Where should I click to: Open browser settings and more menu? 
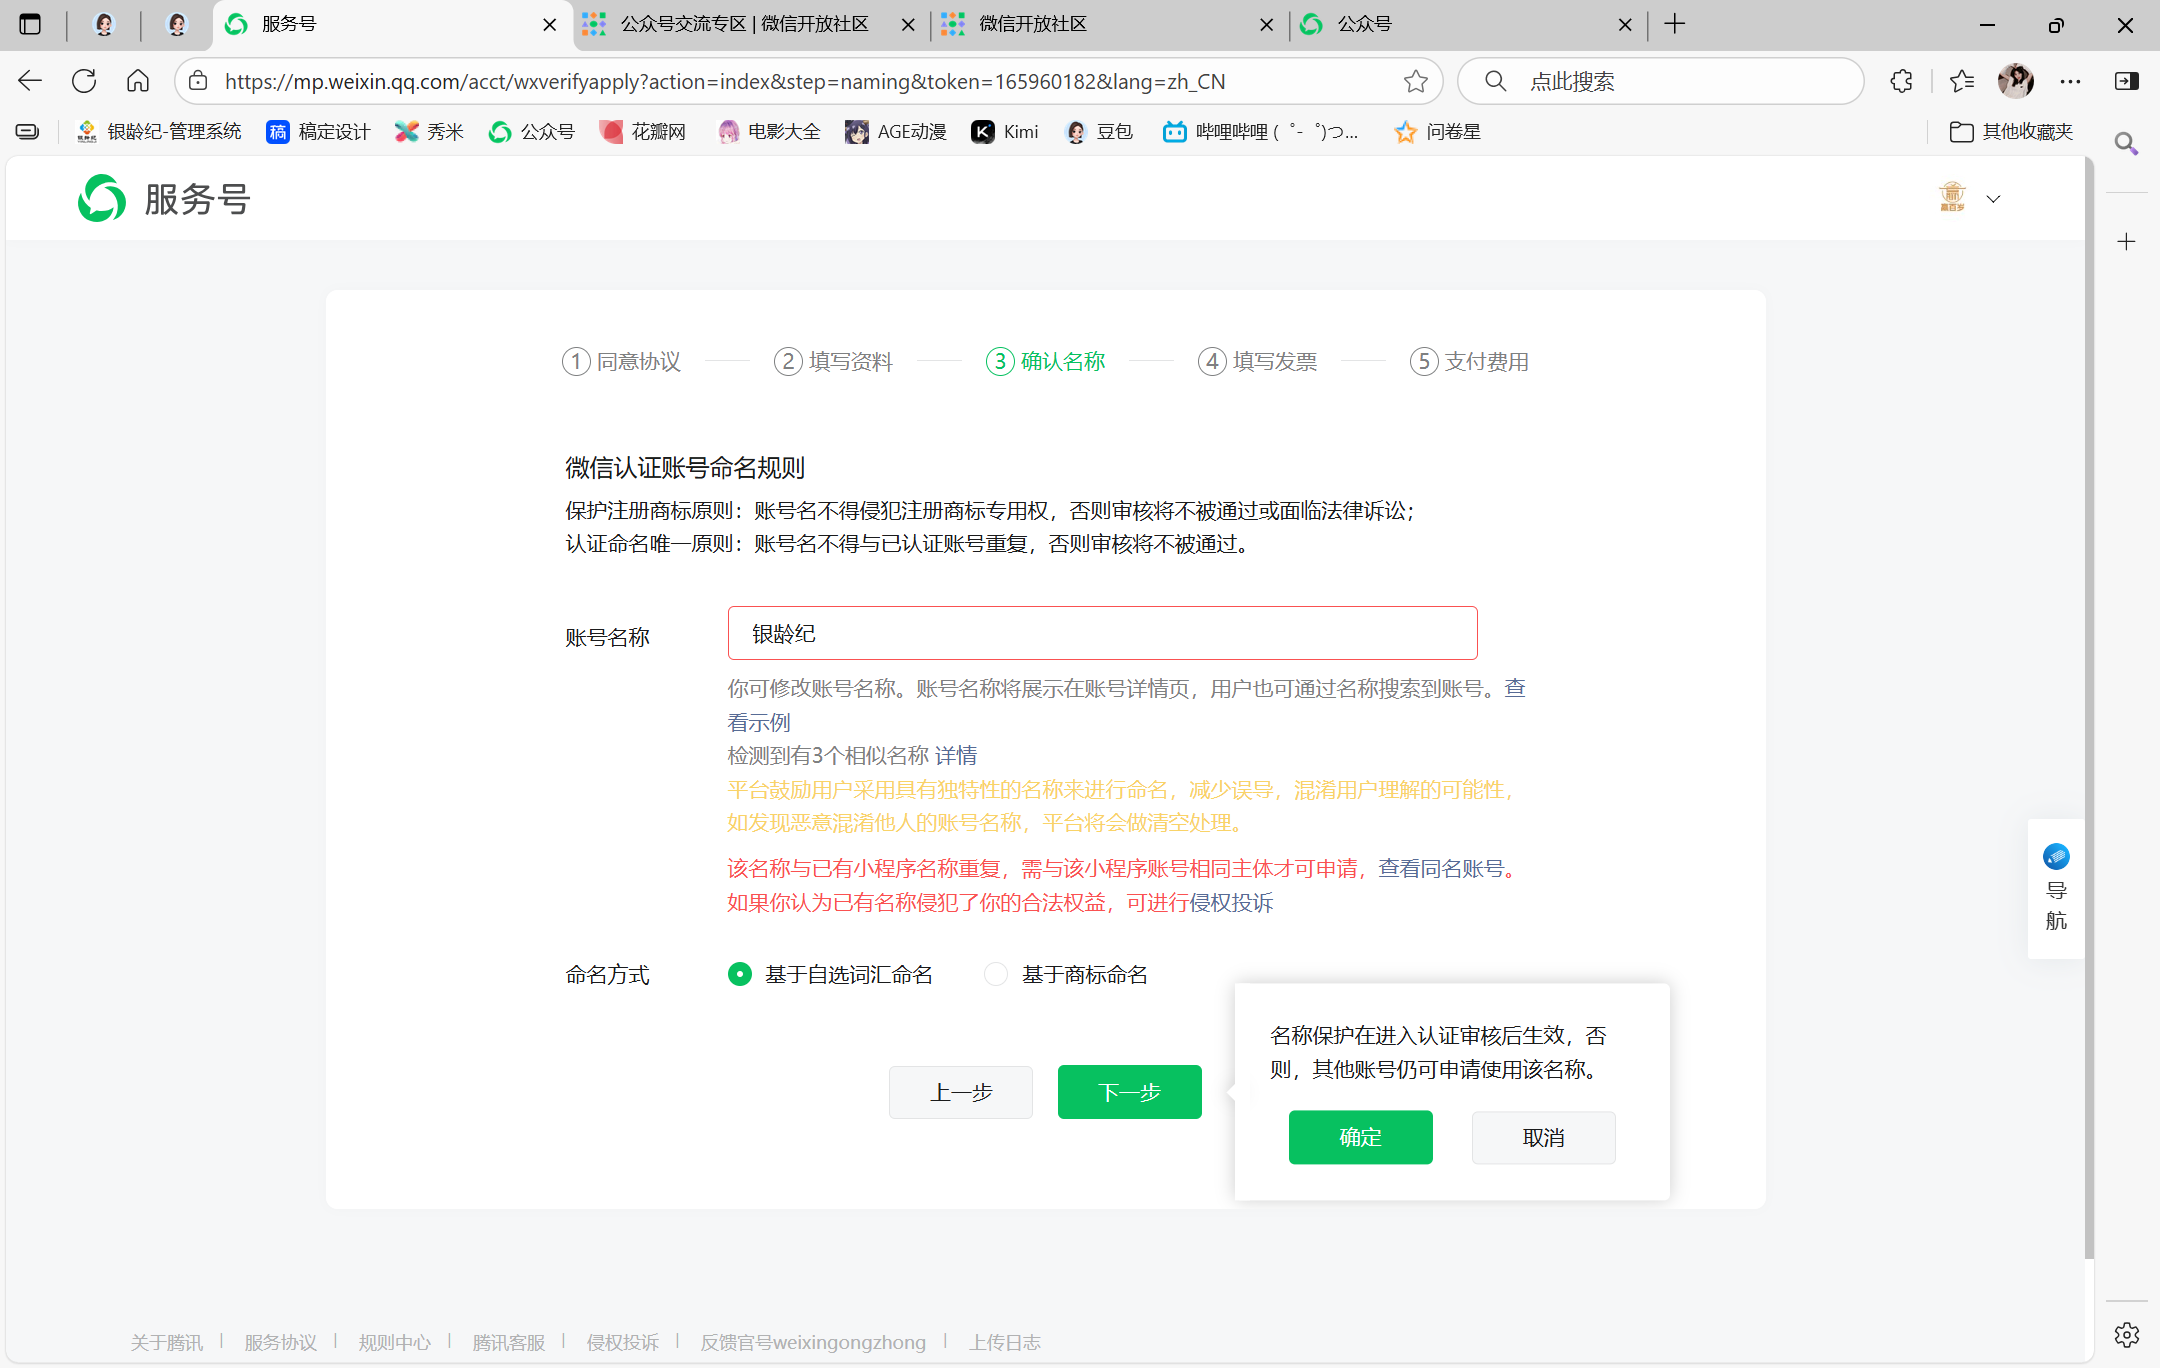(2070, 81)
